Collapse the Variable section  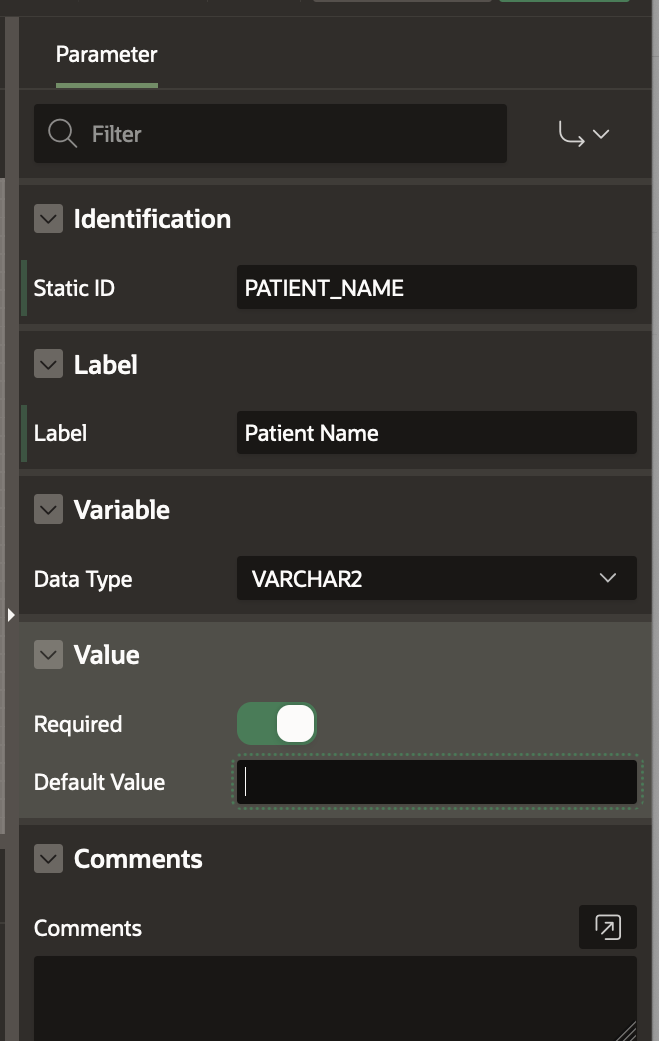[x=48, y=510]
